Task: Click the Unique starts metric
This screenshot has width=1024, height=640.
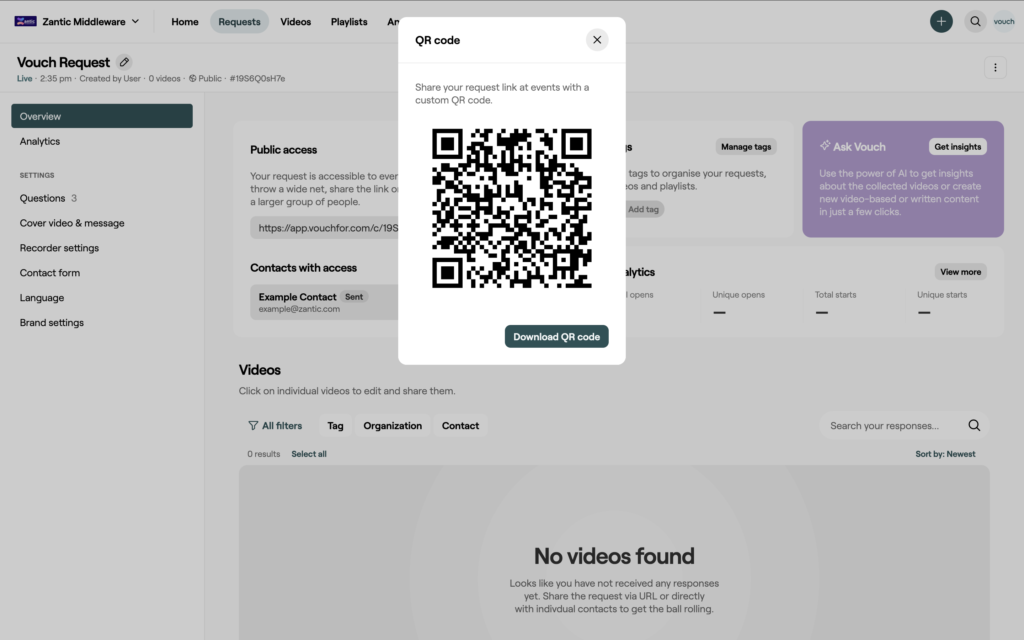Action: coord(942,303)
